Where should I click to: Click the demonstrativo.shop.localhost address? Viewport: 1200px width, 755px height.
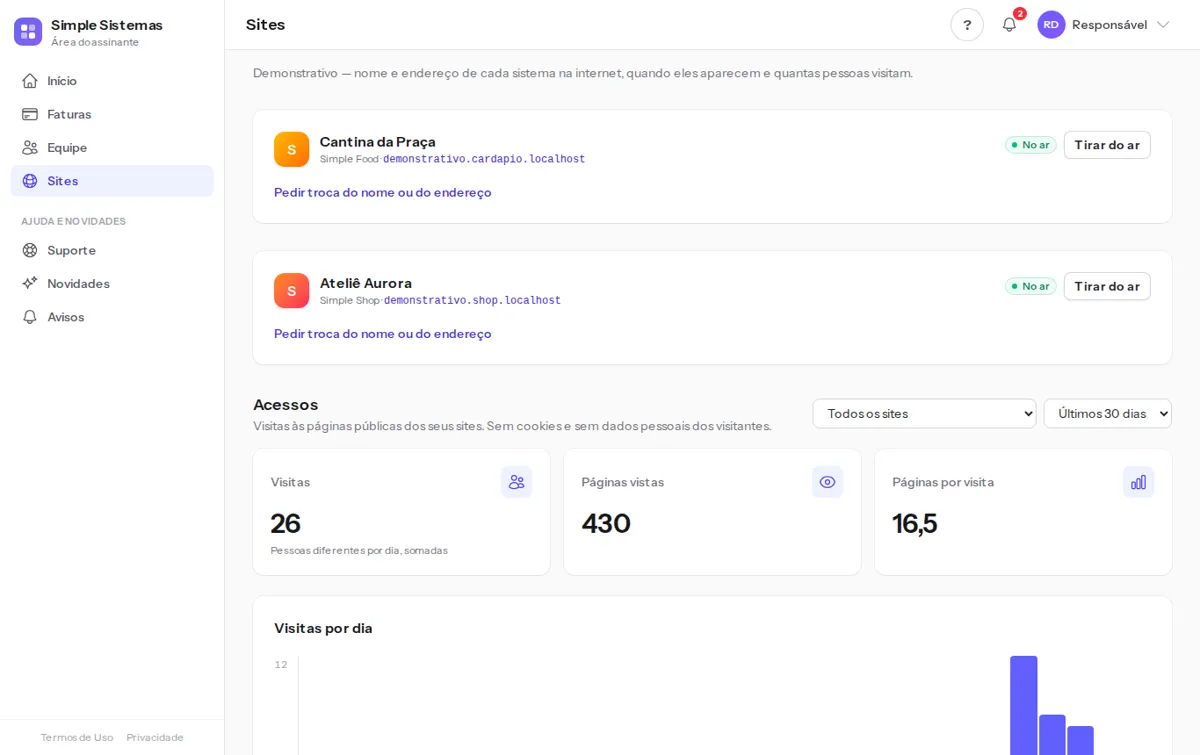click(x=472, y=301)
